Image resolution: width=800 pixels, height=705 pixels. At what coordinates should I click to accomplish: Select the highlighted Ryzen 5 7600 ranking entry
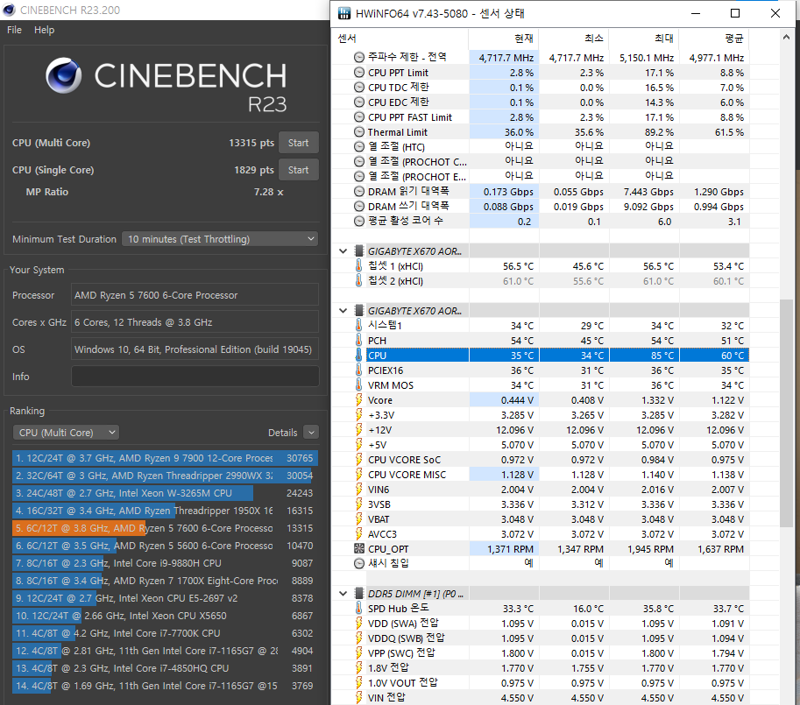click(x=165, y=528)
